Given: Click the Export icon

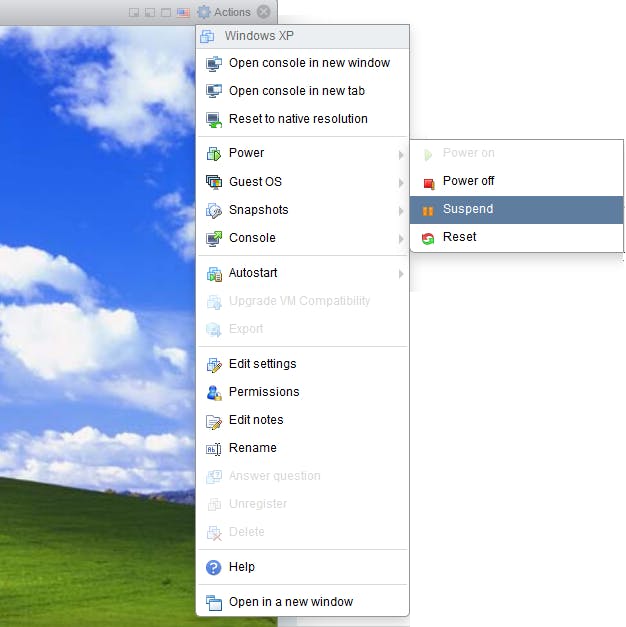Looking at the screenshot, I should tap(214, 330).
